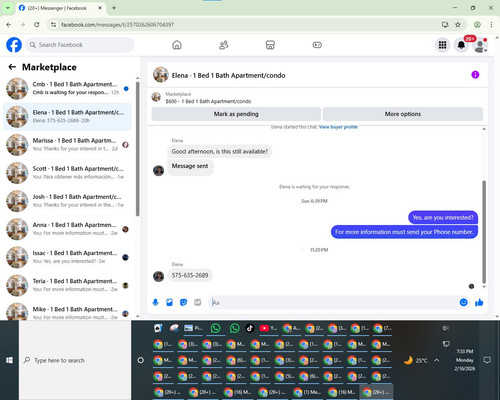
Task: Open the Anna conversation
Action: coord(68,229)
